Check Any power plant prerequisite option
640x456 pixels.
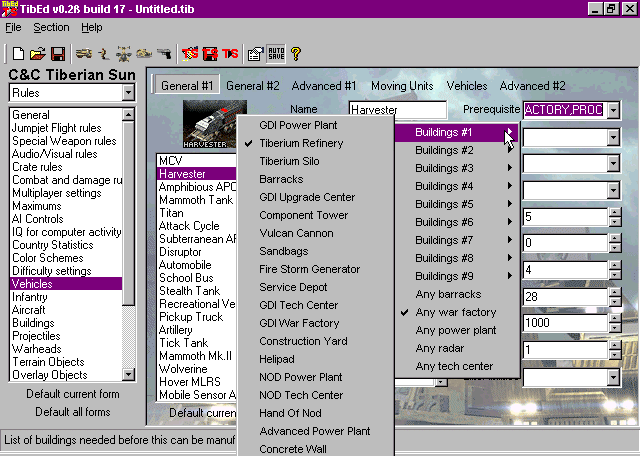(458, 330)
